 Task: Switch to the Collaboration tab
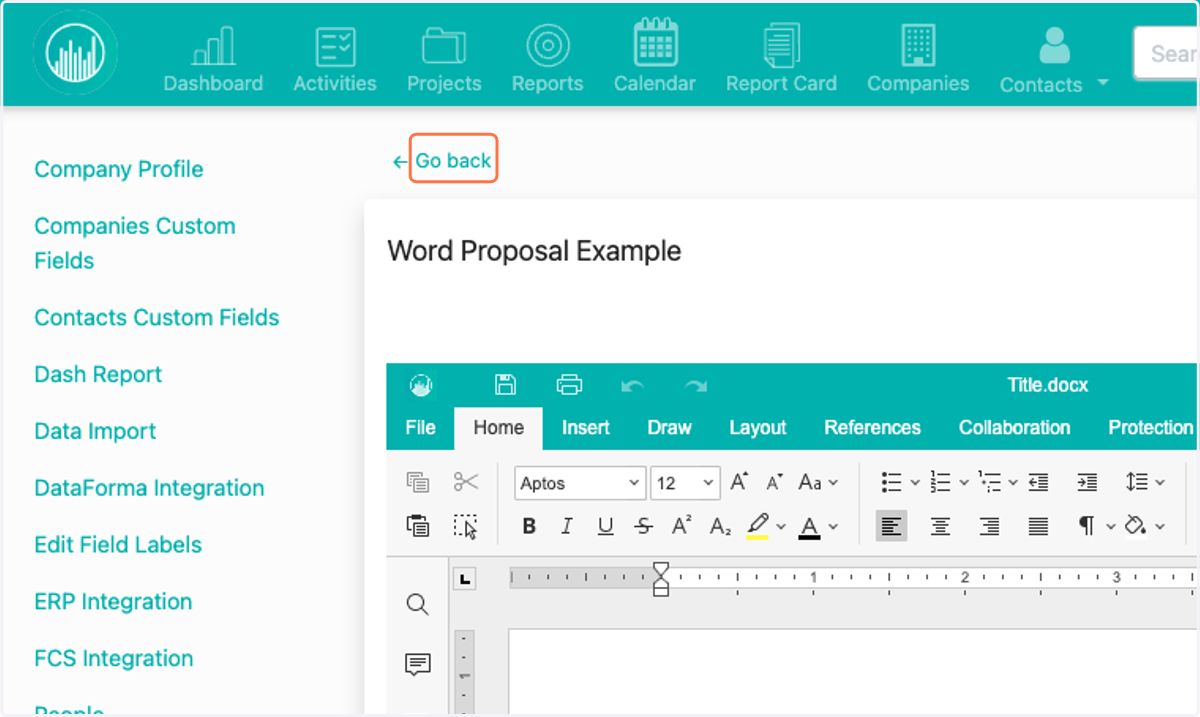pyautogui.click(x=1014, y=428)
